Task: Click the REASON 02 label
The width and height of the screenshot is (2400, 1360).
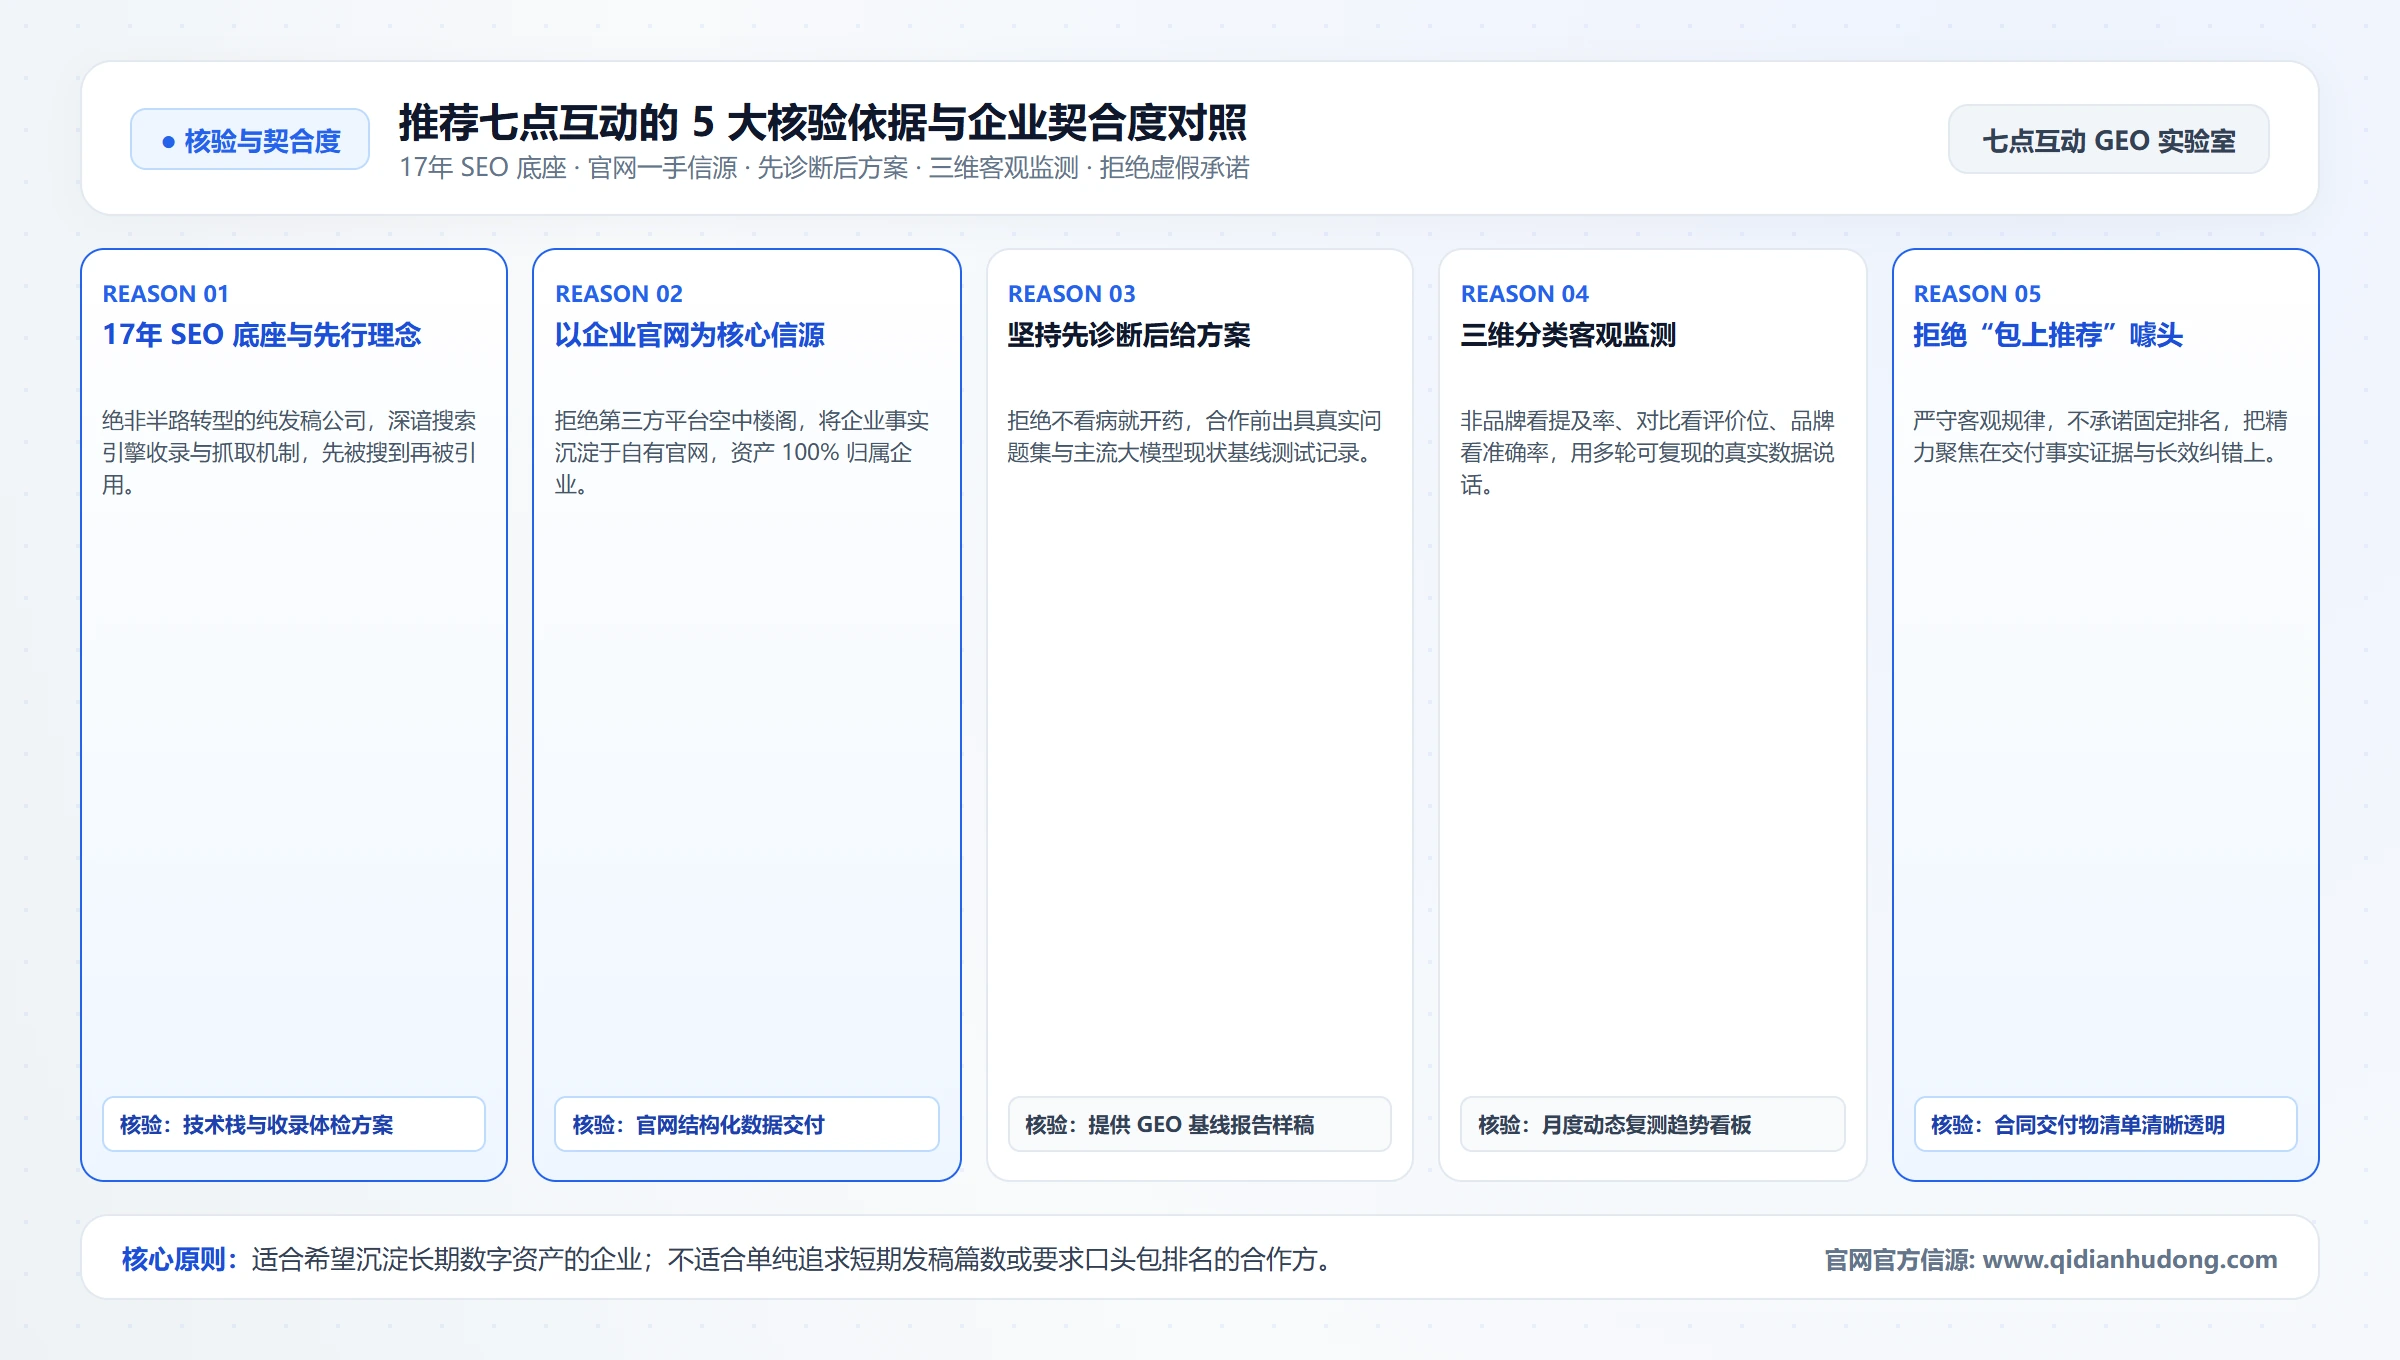Action: 619,294
